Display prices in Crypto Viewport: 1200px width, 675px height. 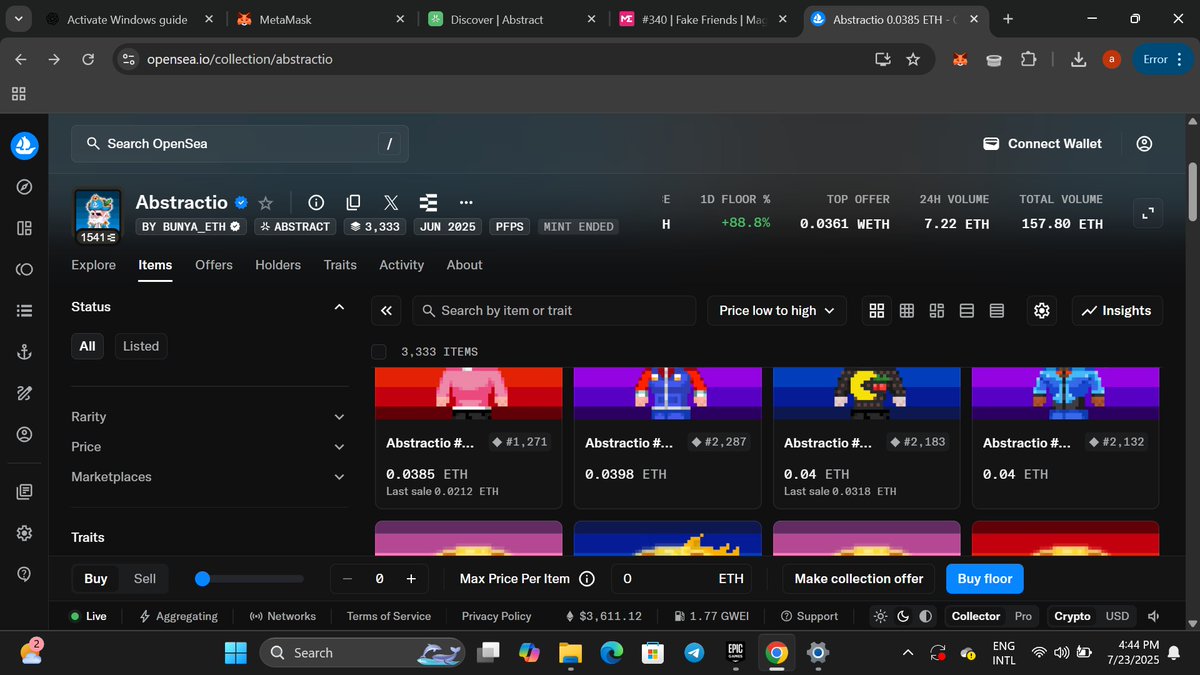pyautogui.click(x=1073, y=616)
